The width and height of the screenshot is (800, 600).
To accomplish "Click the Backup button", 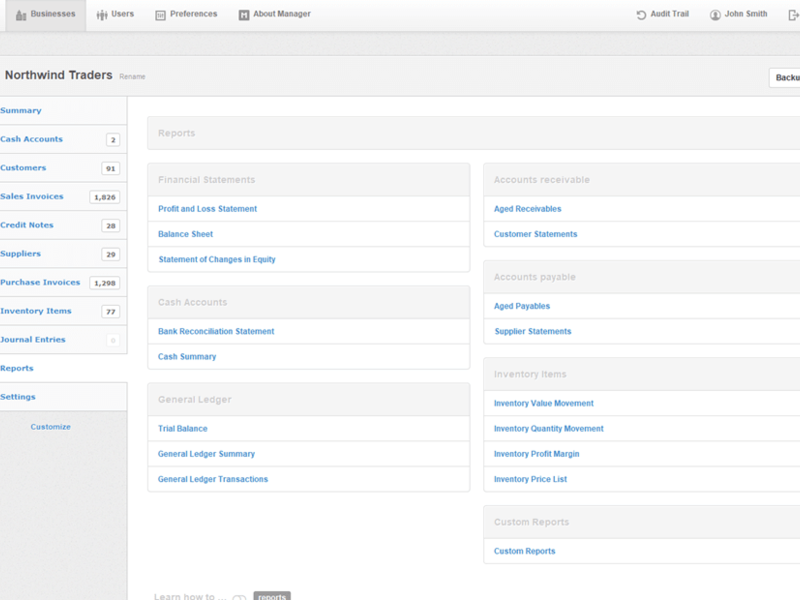I will pyautogui.click(x=786, y=77).
